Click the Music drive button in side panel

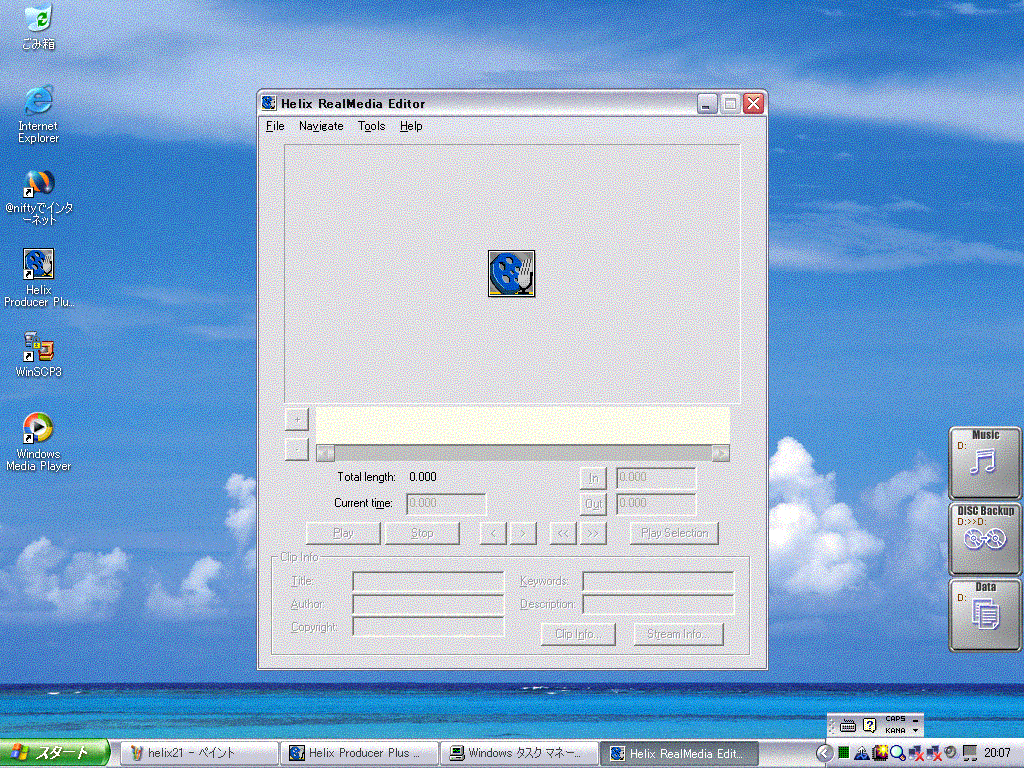point(985,462)
